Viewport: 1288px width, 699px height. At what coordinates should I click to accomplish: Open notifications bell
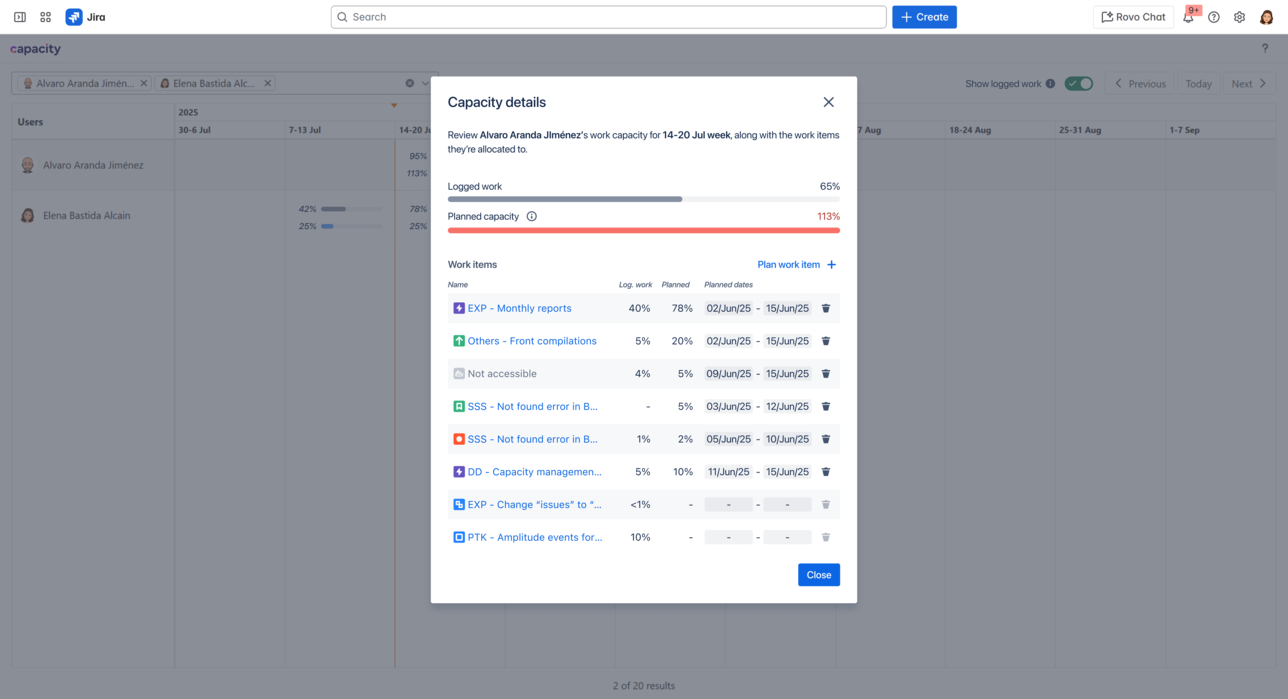pyautogui.click(x=1188, y=17)
